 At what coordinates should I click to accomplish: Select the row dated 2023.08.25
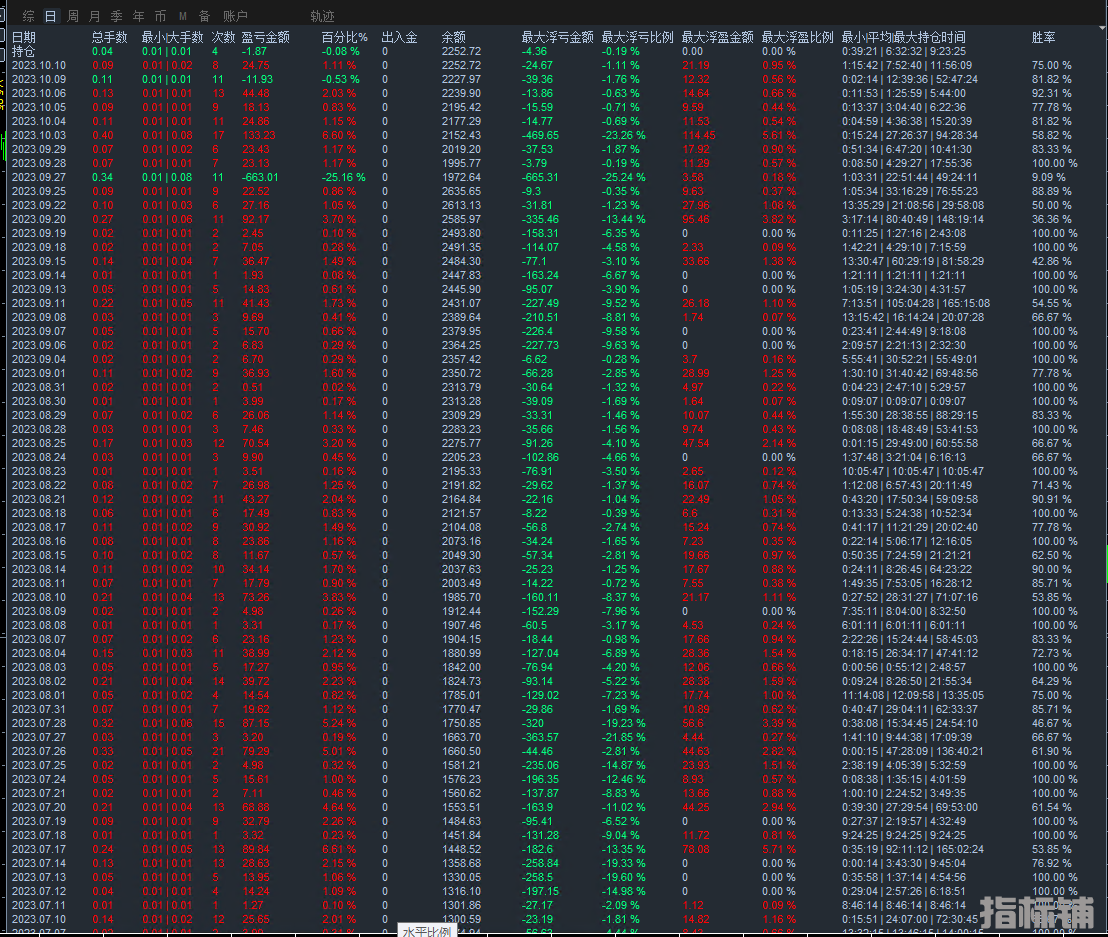coord(555,443)
